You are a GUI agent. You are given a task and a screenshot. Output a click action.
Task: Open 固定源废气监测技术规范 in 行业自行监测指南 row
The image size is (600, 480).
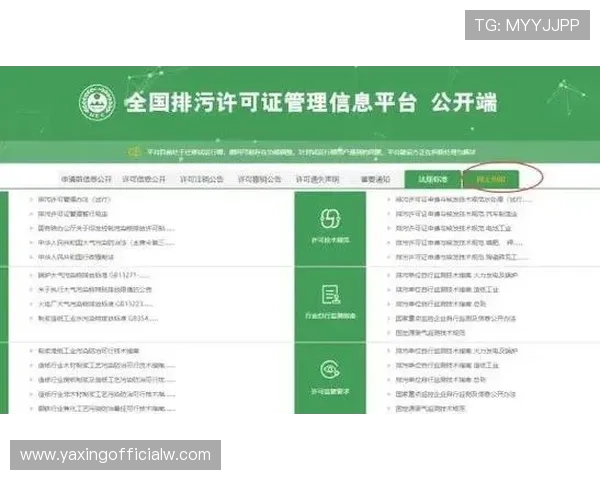point(430,333)
